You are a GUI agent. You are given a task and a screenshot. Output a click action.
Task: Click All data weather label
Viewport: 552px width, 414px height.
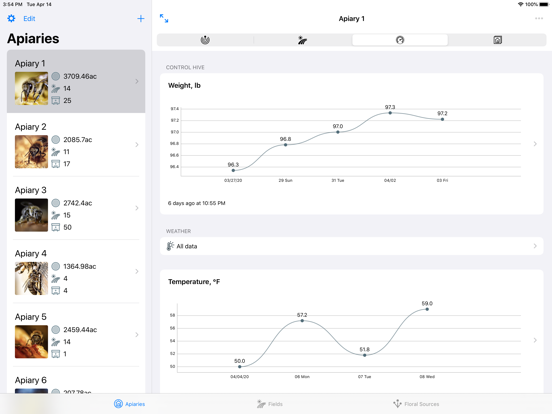[x=187, y=246]
